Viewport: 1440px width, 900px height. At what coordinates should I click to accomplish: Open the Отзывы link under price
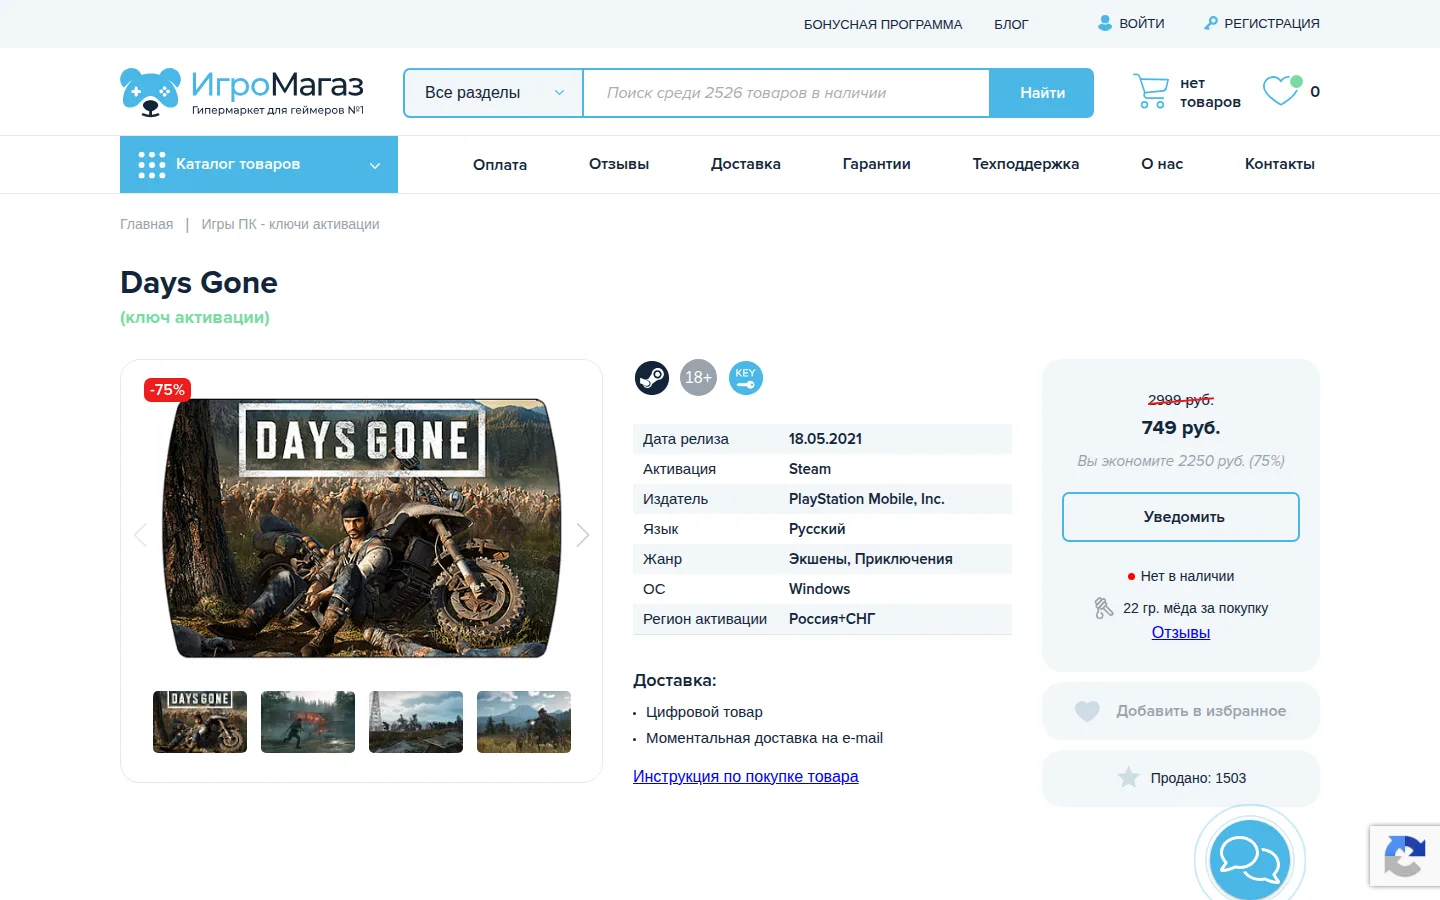click(x=1181, y=632)
